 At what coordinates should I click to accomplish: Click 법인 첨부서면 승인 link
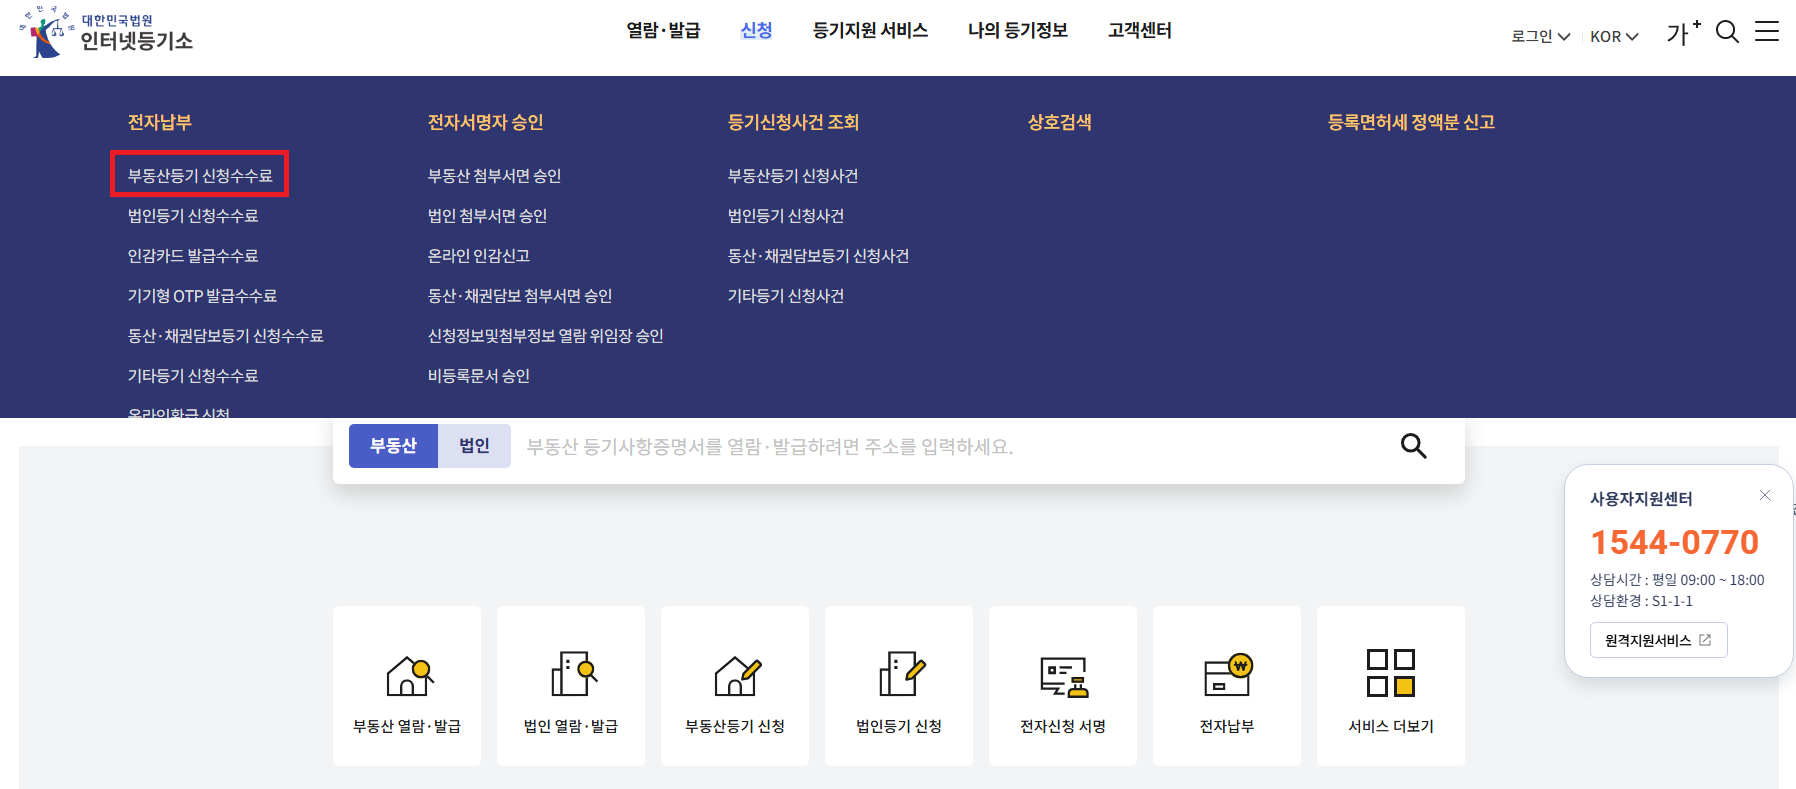(x=487, y=216)
